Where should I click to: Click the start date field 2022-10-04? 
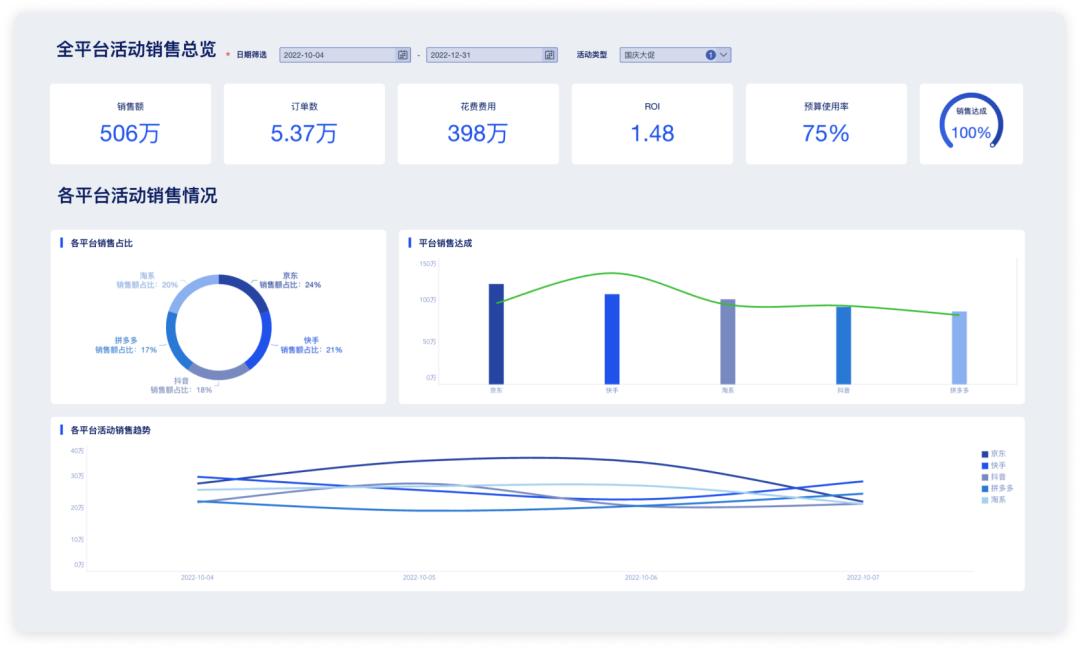click(345, 55)
